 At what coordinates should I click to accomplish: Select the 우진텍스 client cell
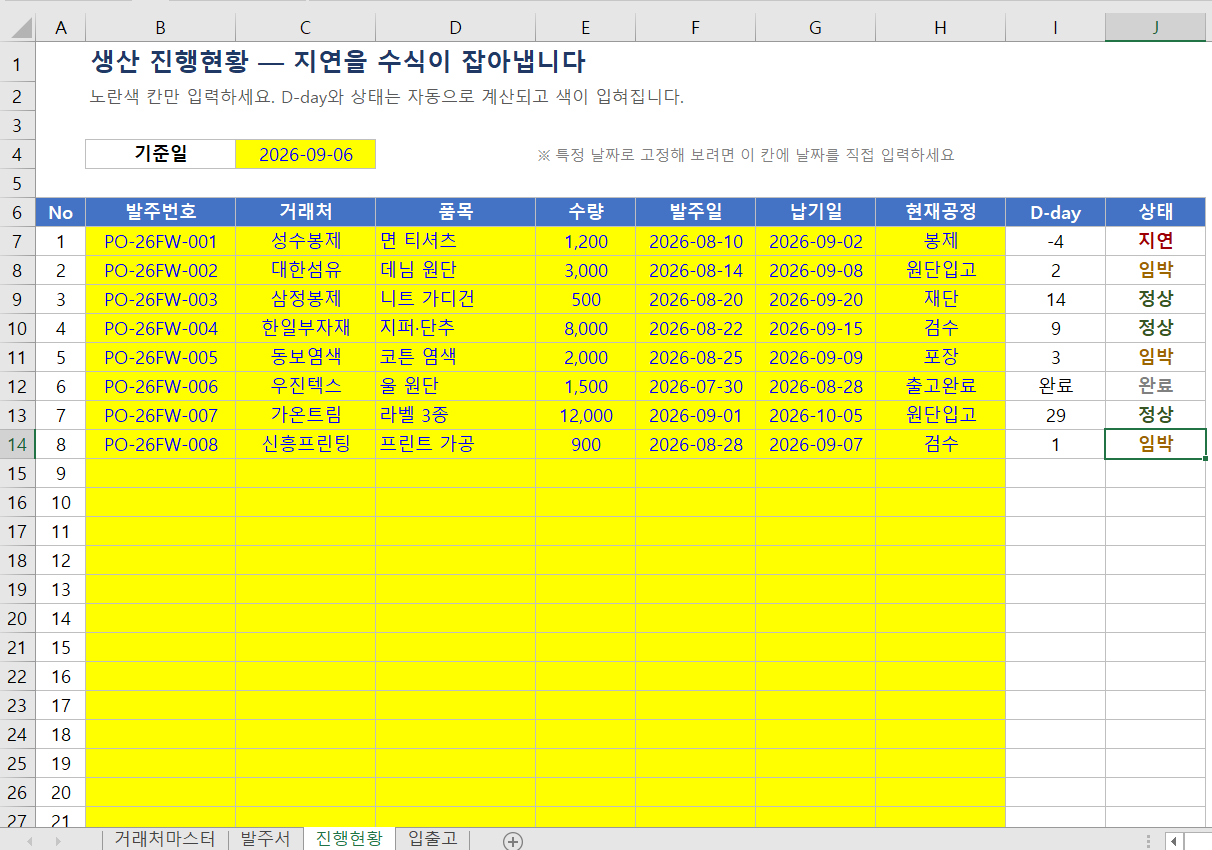coord(306,386)
